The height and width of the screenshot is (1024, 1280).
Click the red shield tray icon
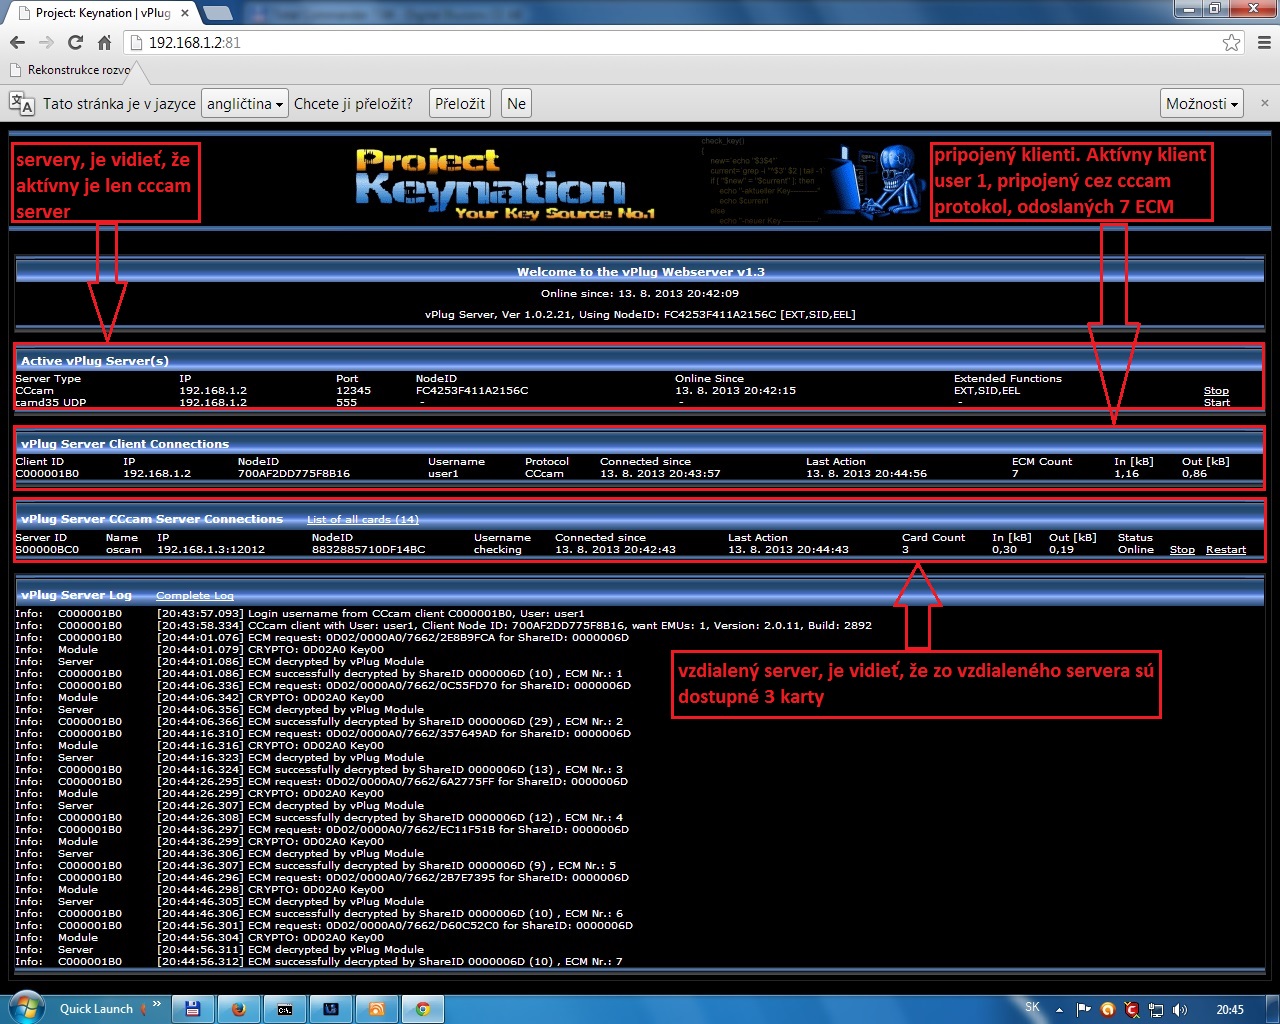(x=1131, y=1010)
